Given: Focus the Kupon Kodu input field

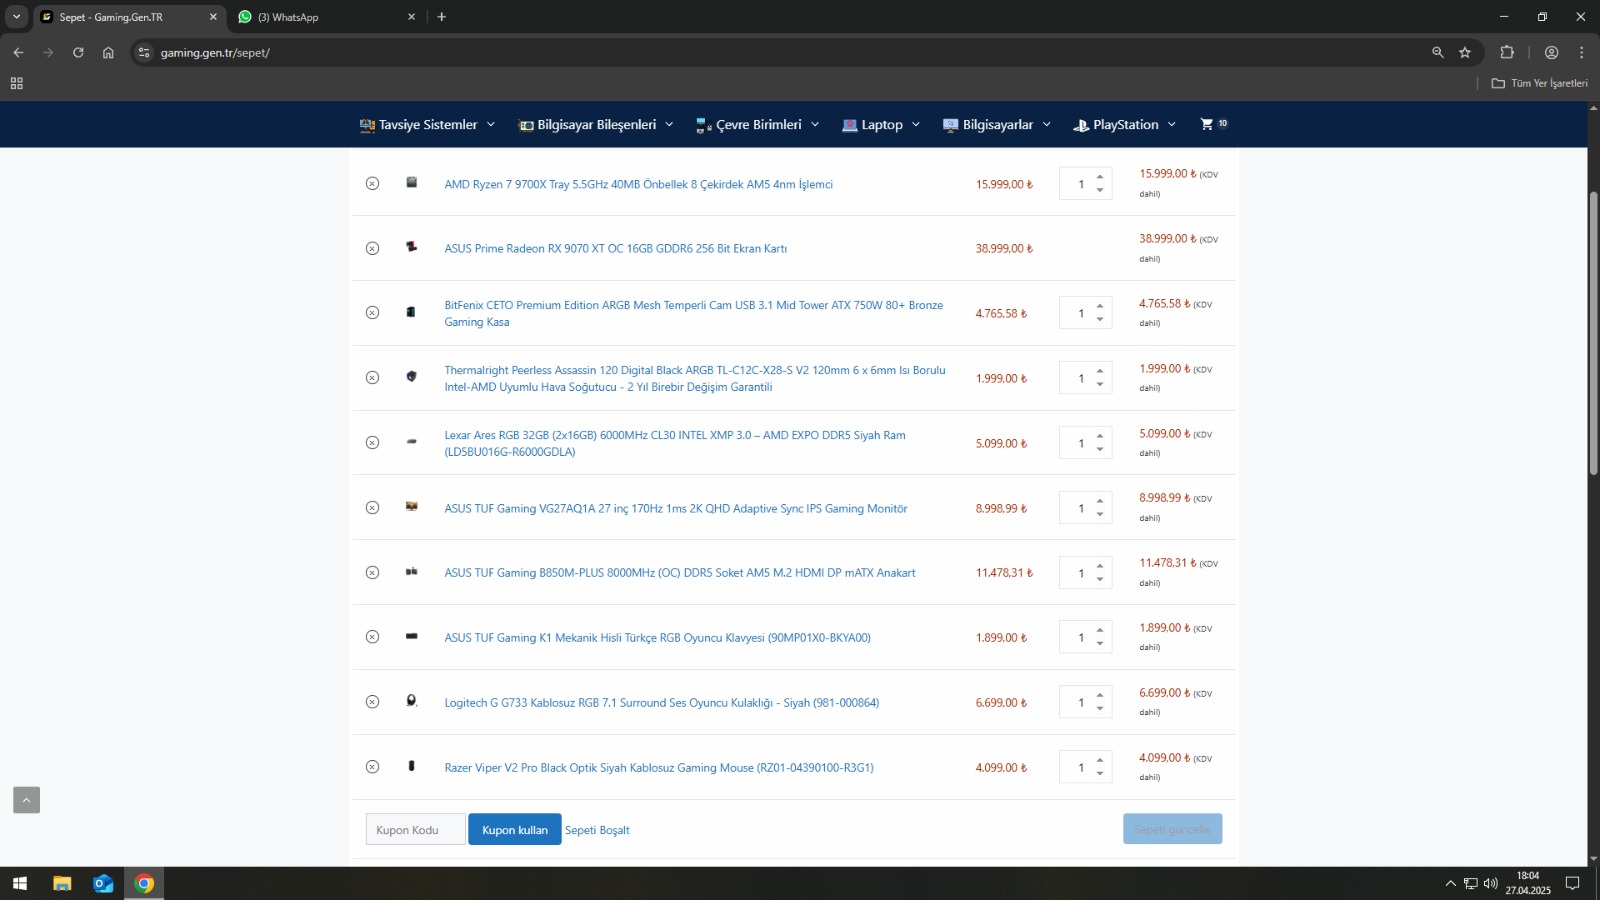Looking at the screenshot, I should point(415,830).
